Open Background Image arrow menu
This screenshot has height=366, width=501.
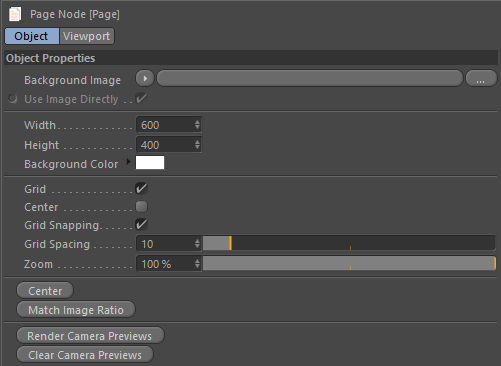pos(145,79)
